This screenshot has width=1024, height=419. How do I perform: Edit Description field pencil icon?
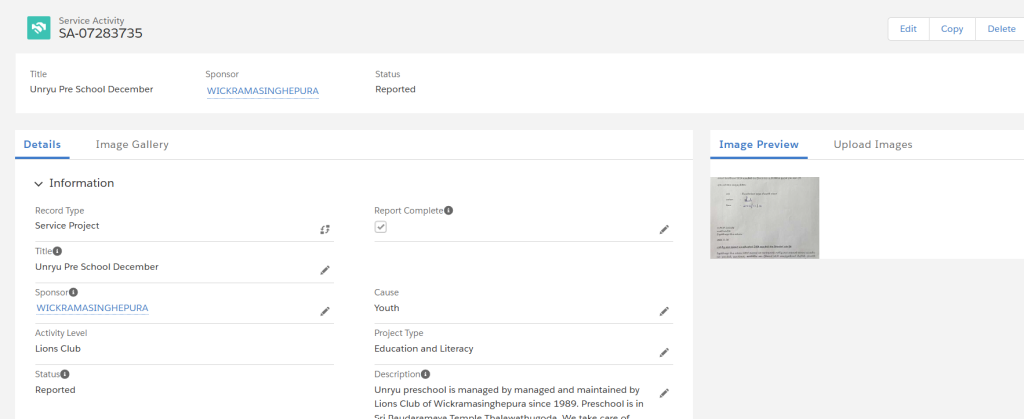pyautogui.click(x=664, y=393)
